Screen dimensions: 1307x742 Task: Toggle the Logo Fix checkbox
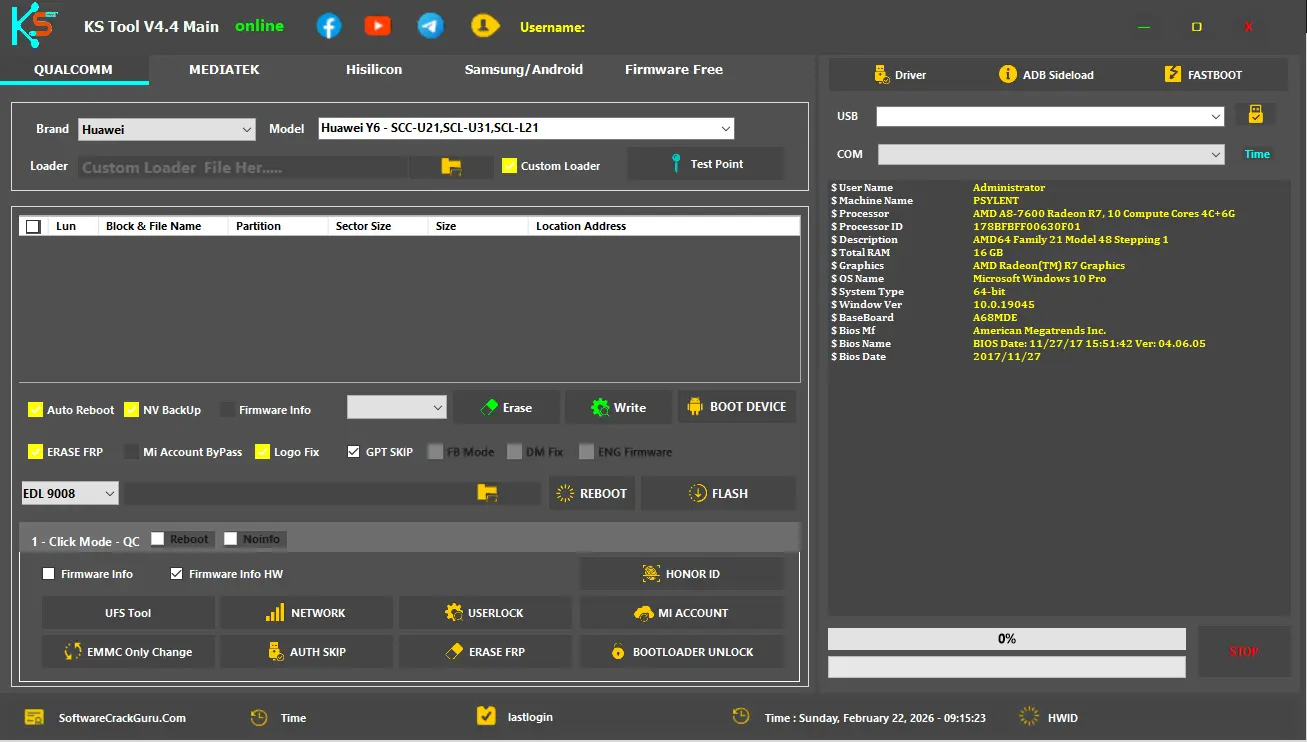[262, 452]
